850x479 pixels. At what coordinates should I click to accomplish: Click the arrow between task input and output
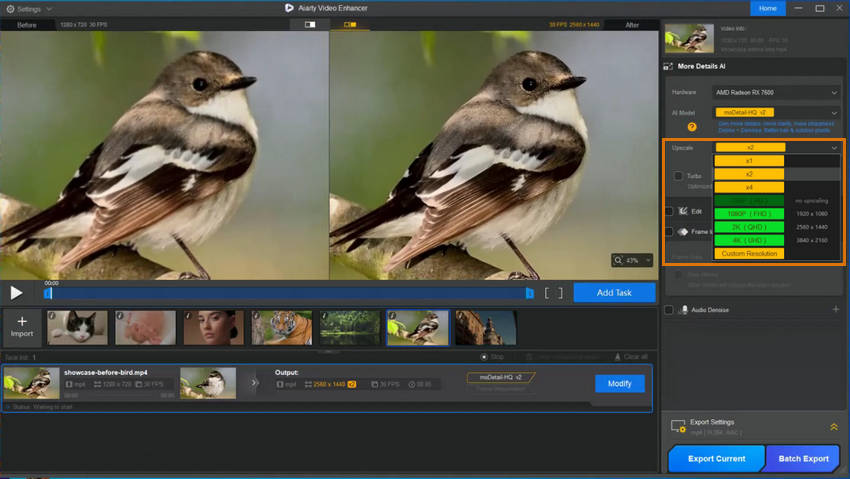pos(254,383)
